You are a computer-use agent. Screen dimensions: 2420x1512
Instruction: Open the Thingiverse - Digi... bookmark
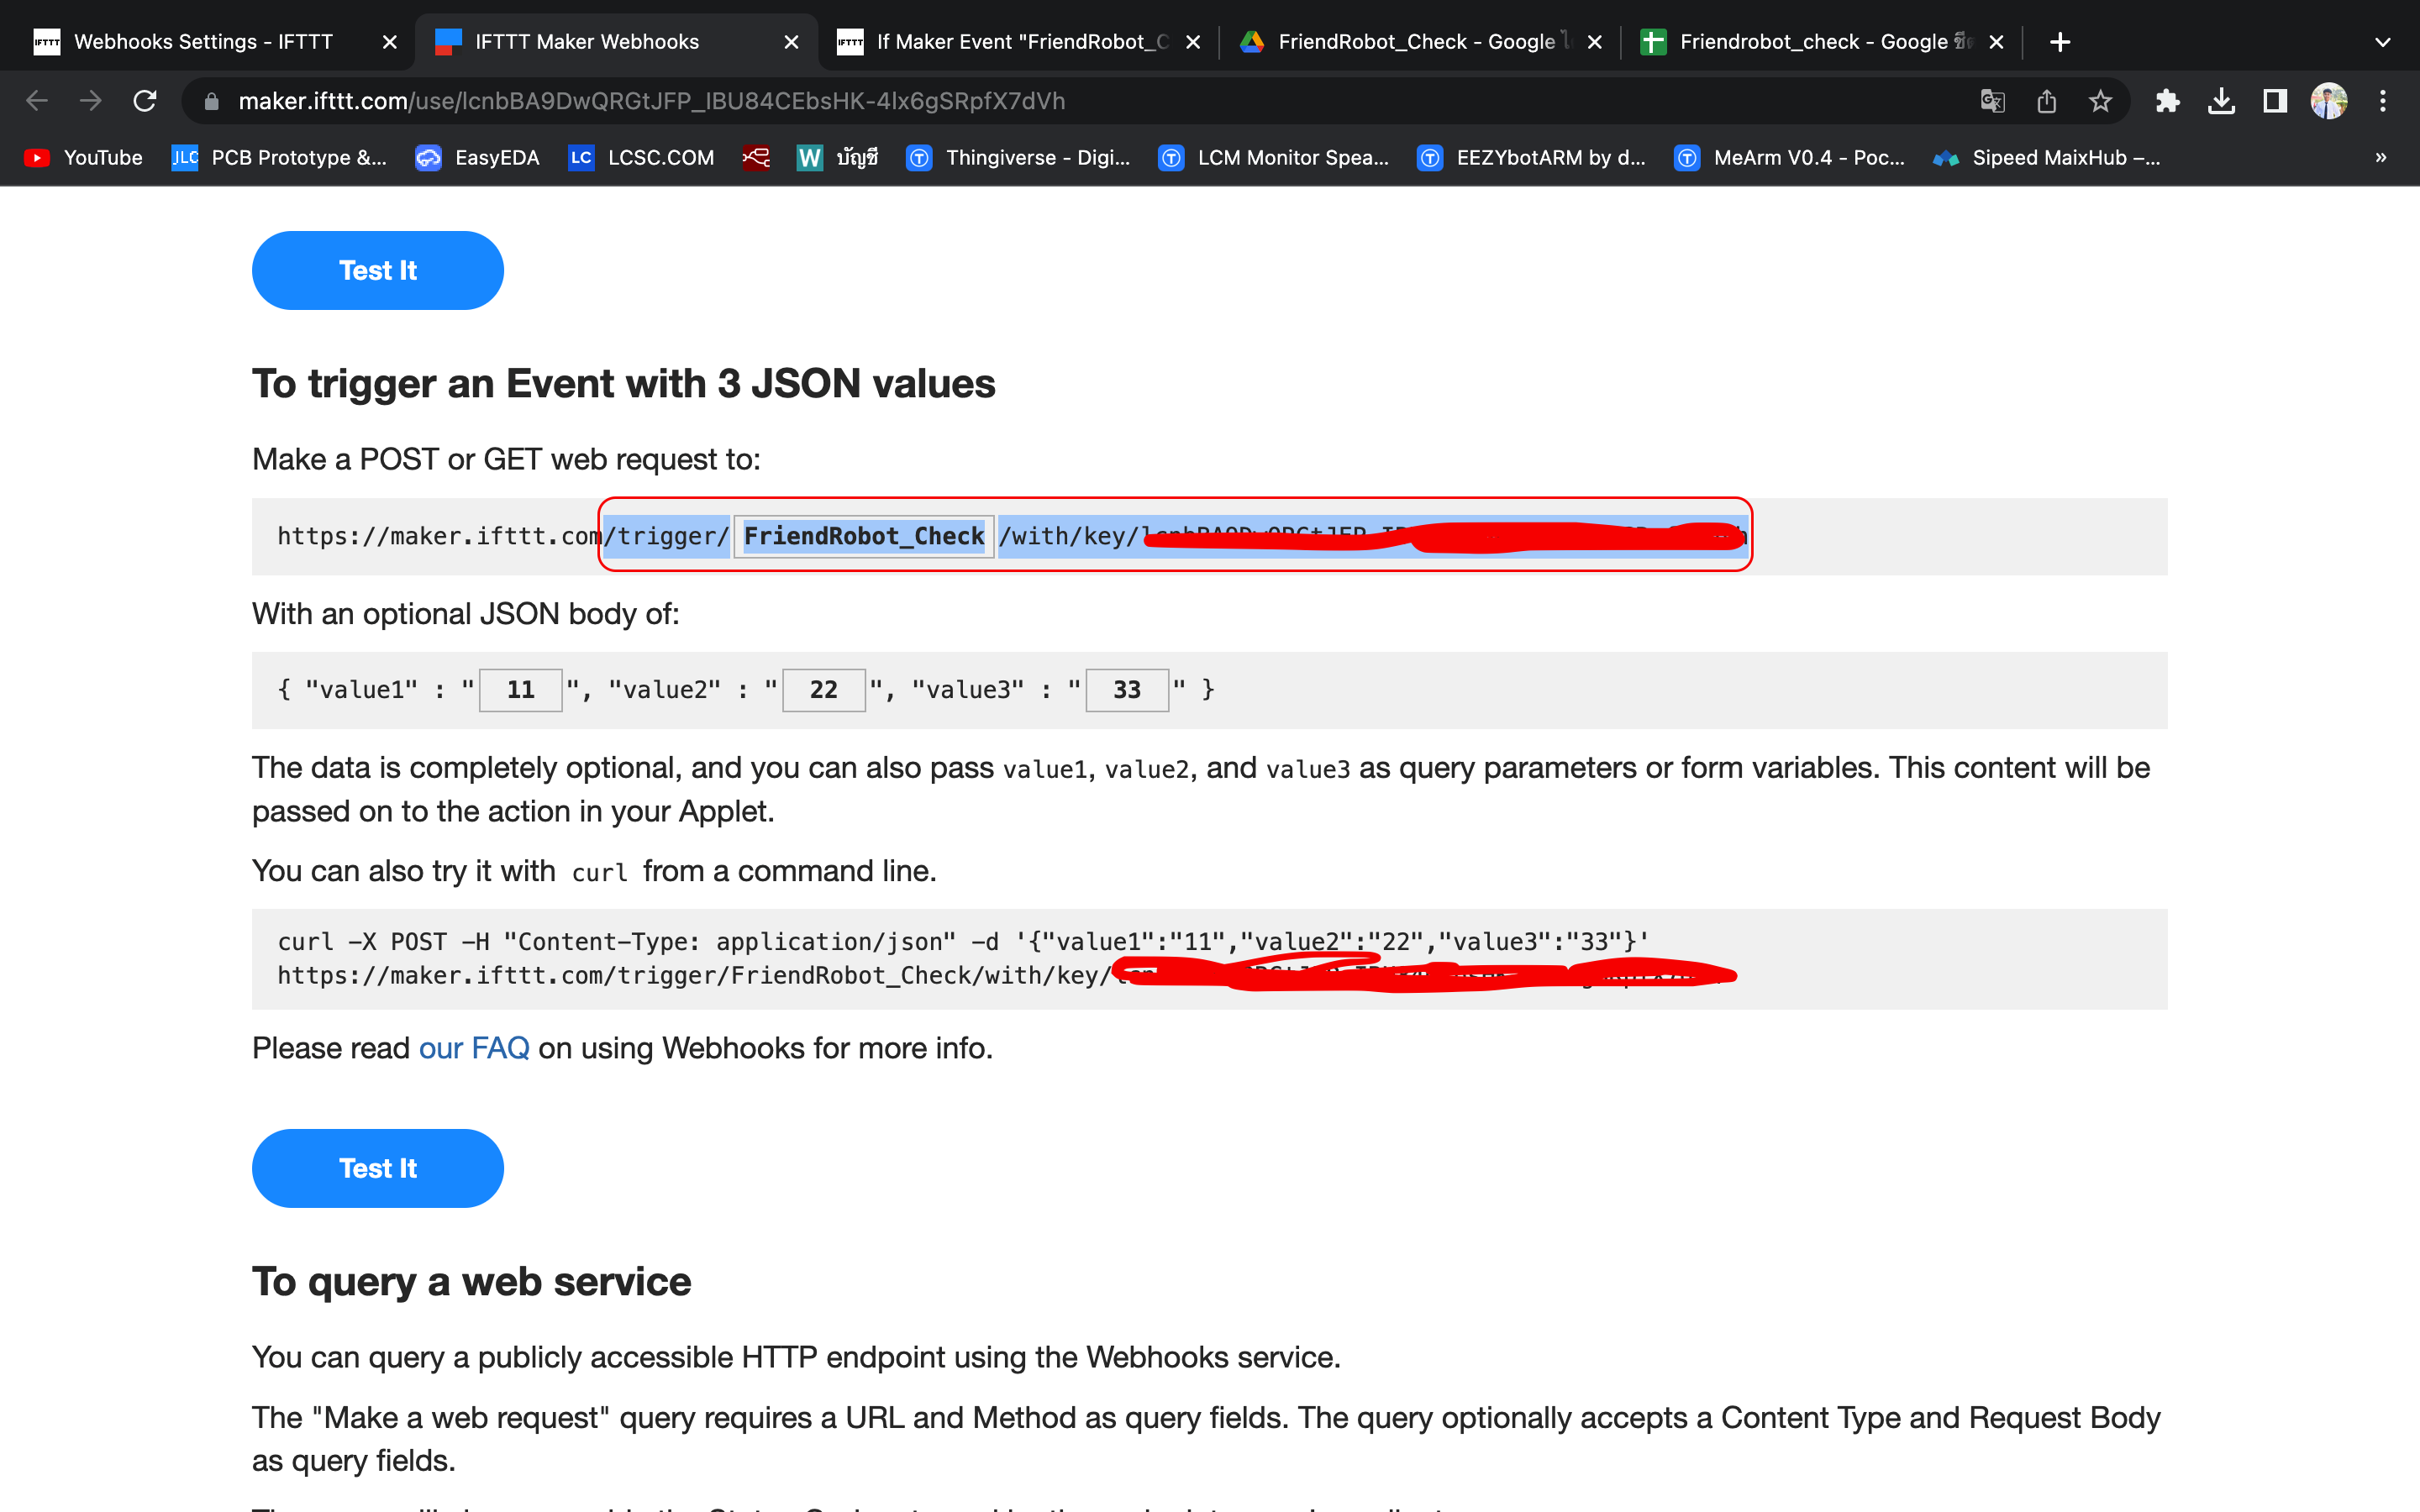pyautogui.click(x=1018, y=157)
